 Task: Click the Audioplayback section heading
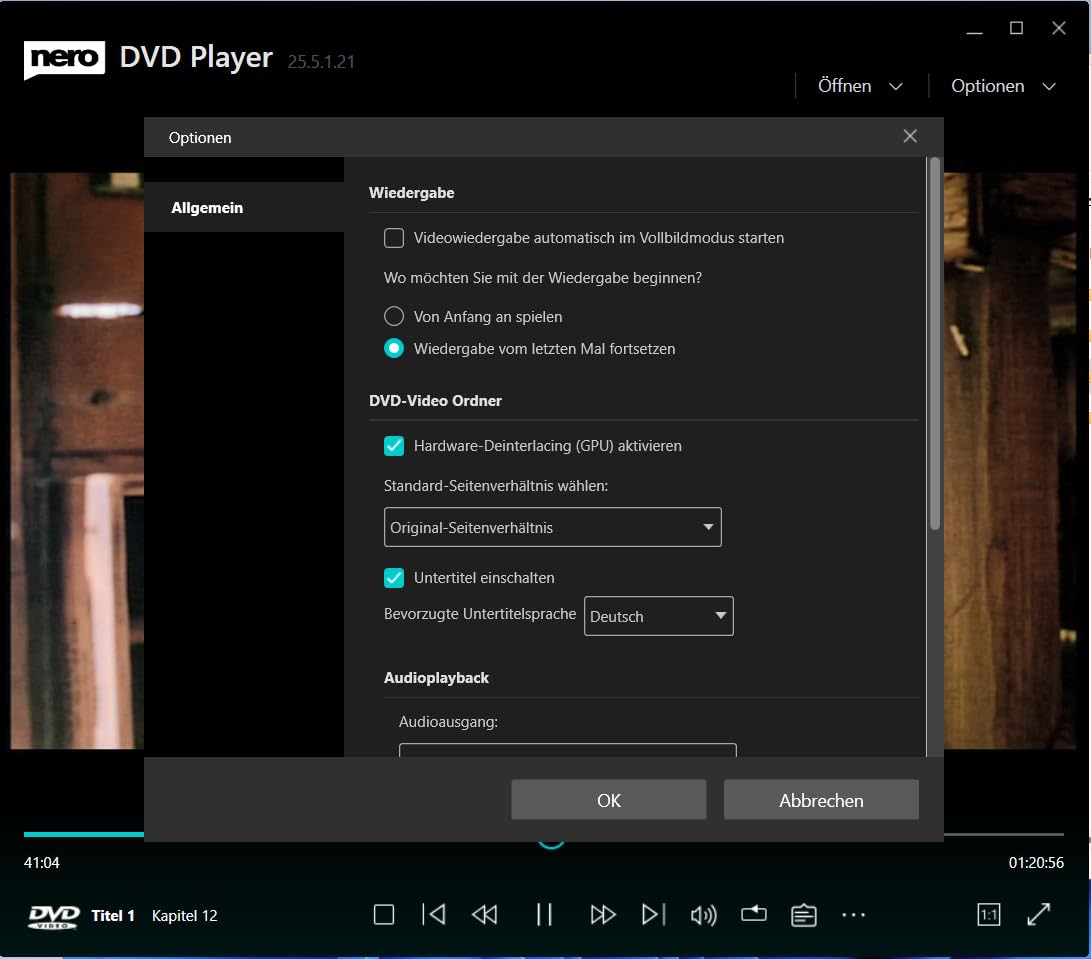tap(436, 678)
